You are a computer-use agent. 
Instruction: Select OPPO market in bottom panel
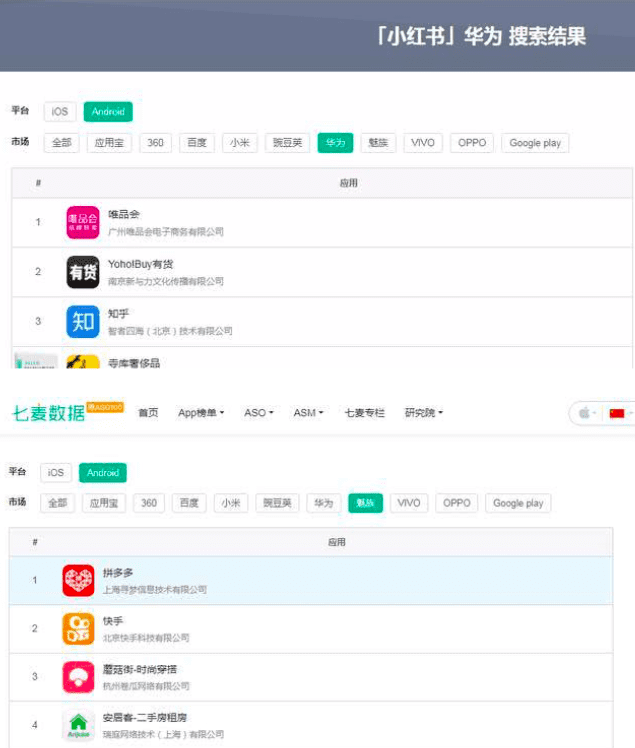pos(457,503)
